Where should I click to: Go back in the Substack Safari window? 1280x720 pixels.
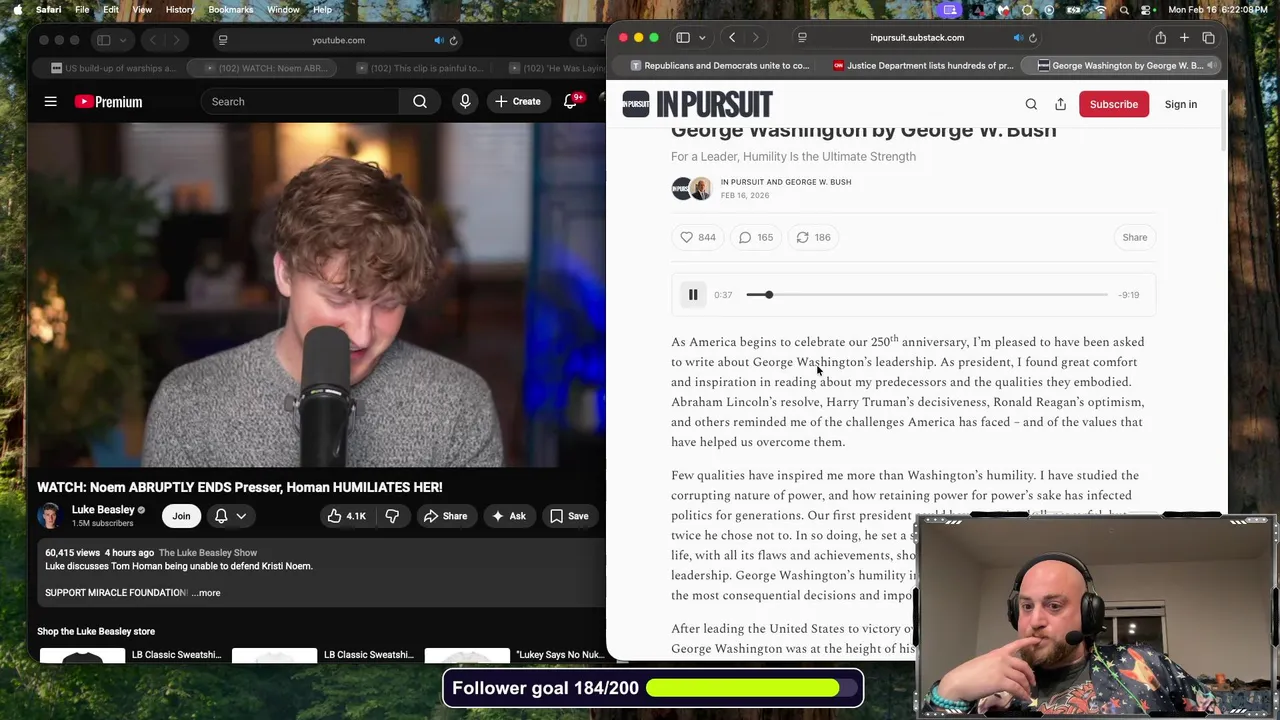pyautogui.click(x=732, y=38)
